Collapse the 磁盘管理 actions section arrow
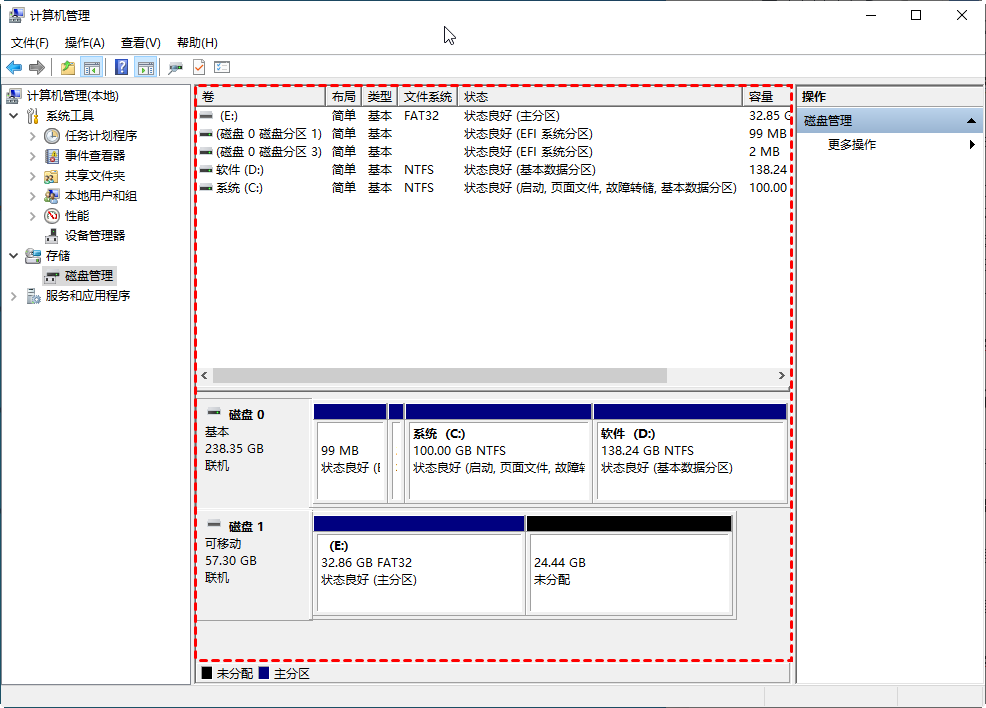This screenshot has height=708, width=986. [x=972, y=121]
